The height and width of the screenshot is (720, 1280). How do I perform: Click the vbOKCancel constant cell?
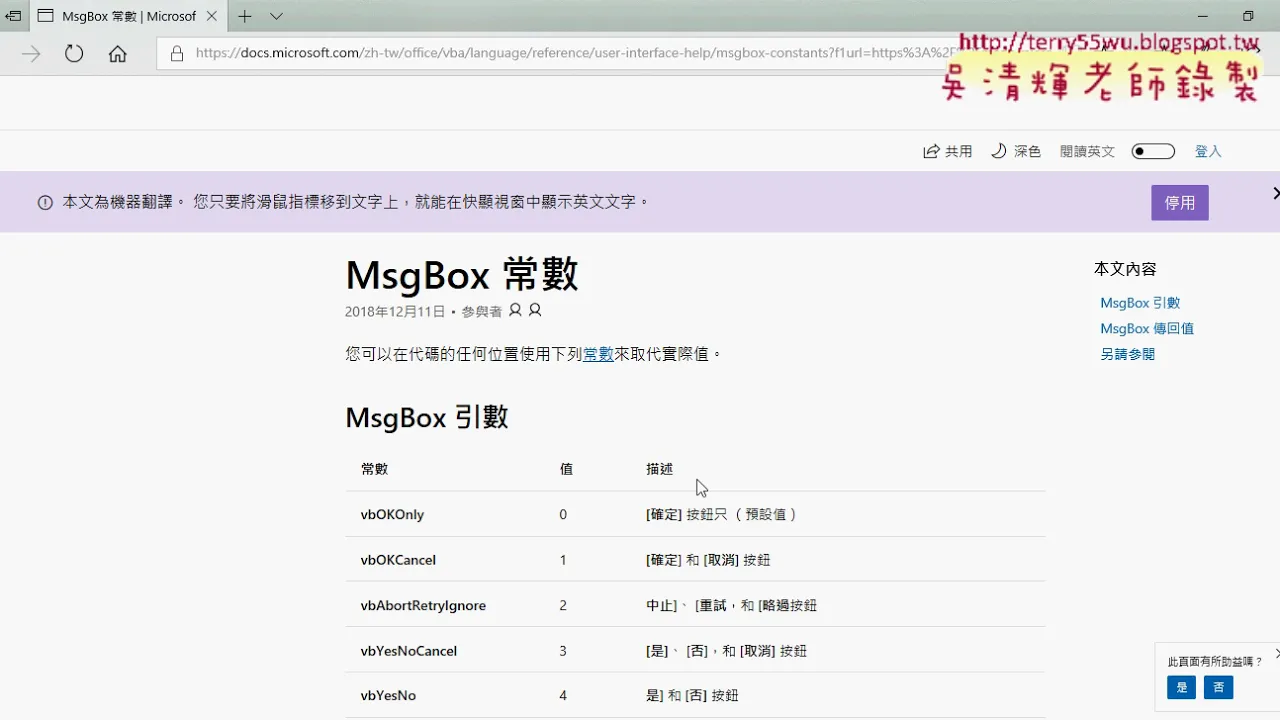point(398,560)
